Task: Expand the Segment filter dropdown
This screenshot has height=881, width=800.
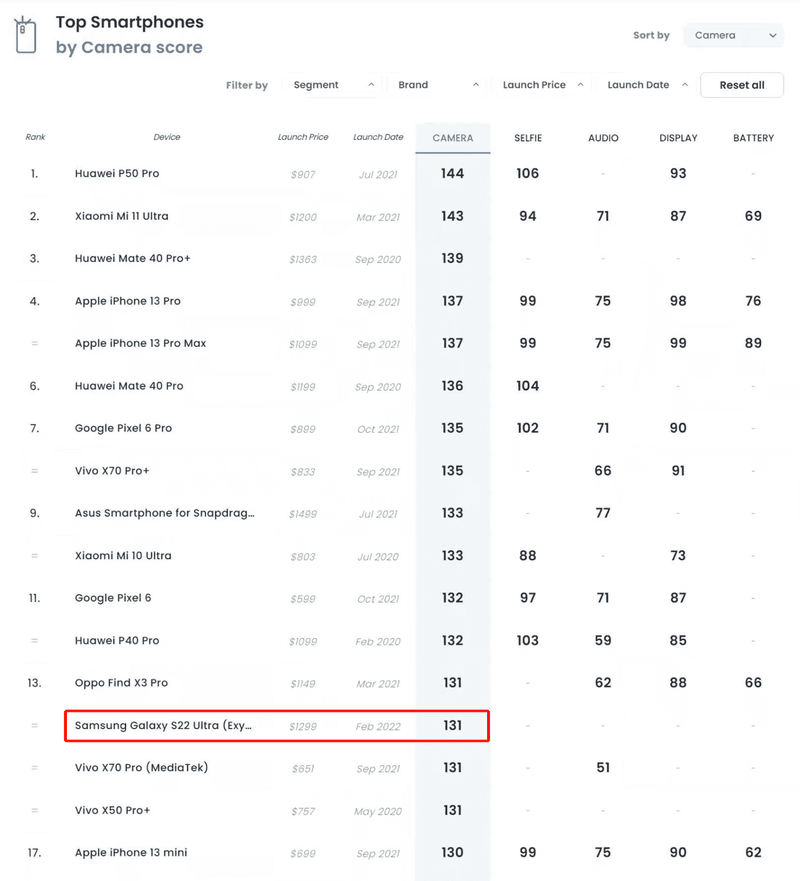Action: coord(330,85)
